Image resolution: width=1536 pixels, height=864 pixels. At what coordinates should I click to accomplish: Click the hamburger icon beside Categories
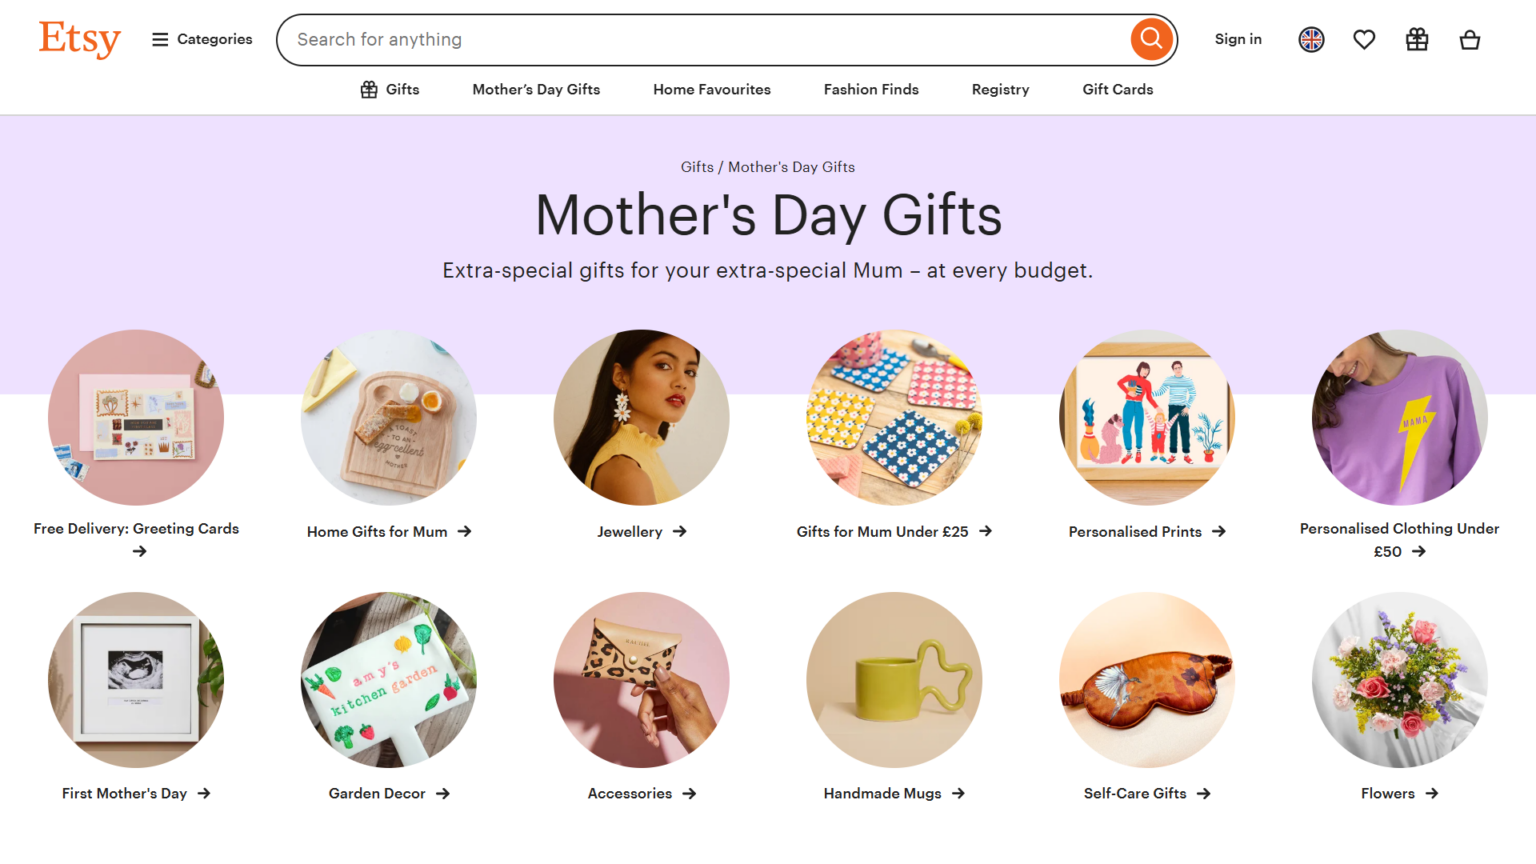tap(160, 40)
